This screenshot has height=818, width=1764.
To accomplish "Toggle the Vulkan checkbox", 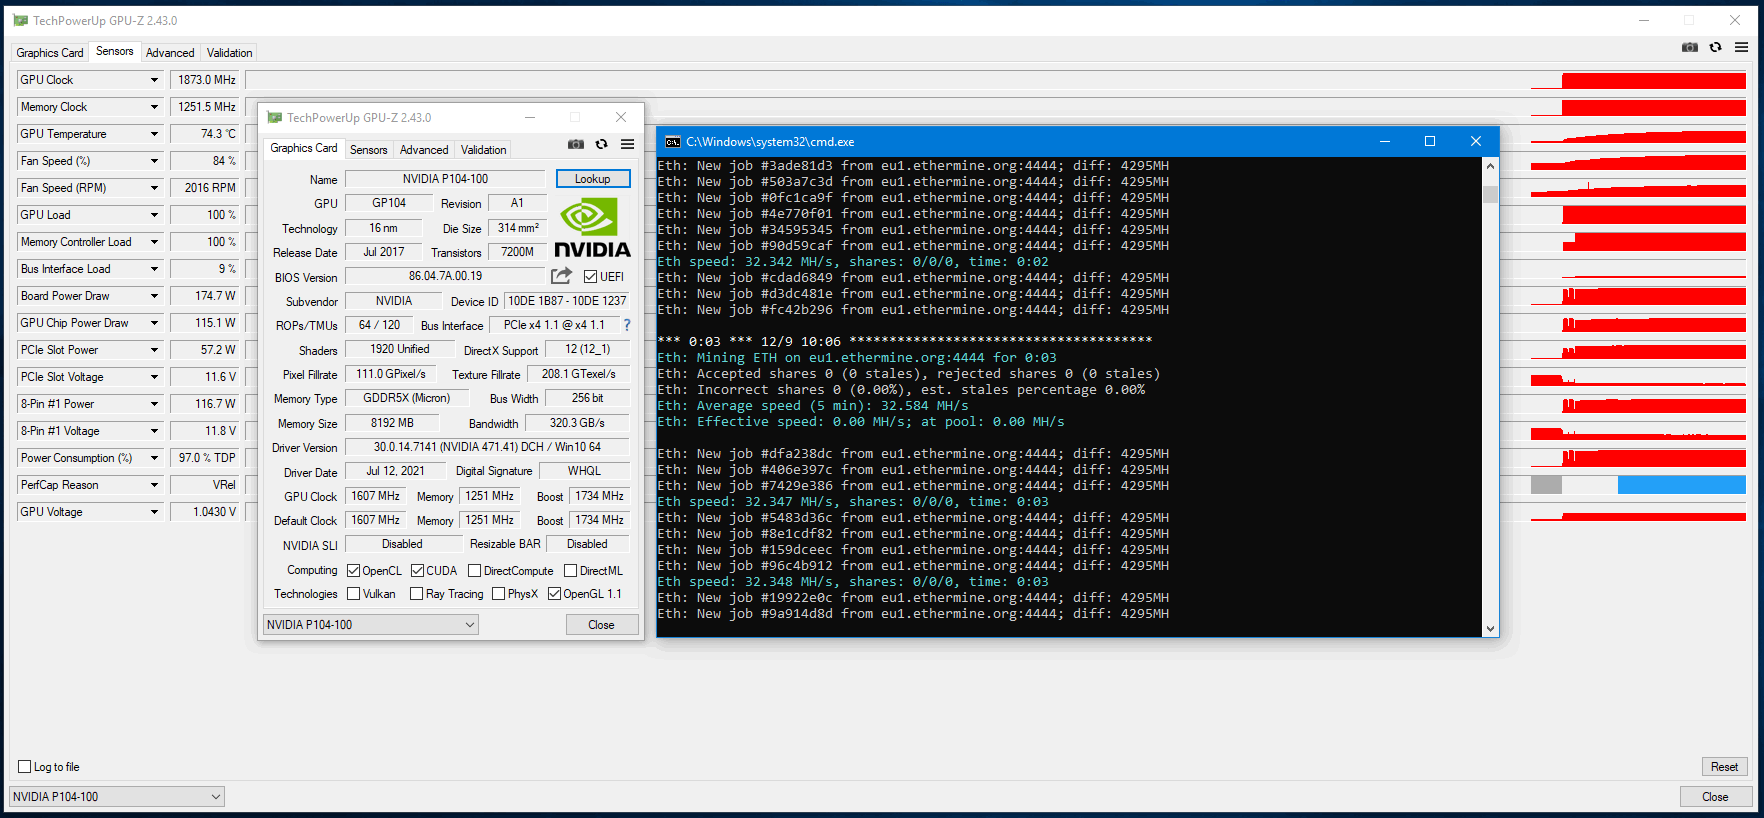I will (x=353, y=594).
